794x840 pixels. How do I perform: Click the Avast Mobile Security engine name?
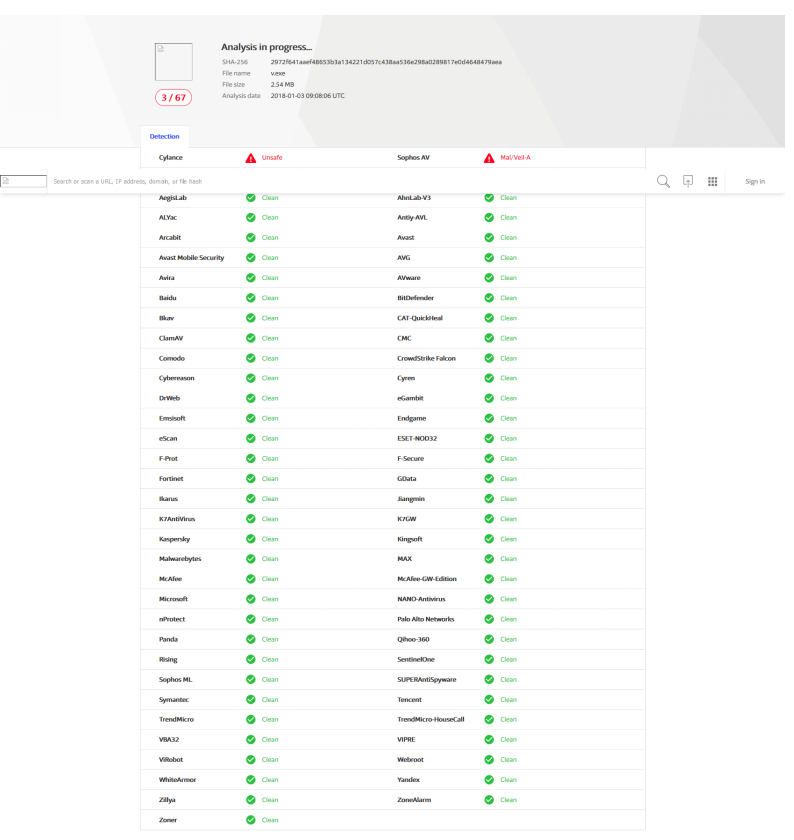193,260
